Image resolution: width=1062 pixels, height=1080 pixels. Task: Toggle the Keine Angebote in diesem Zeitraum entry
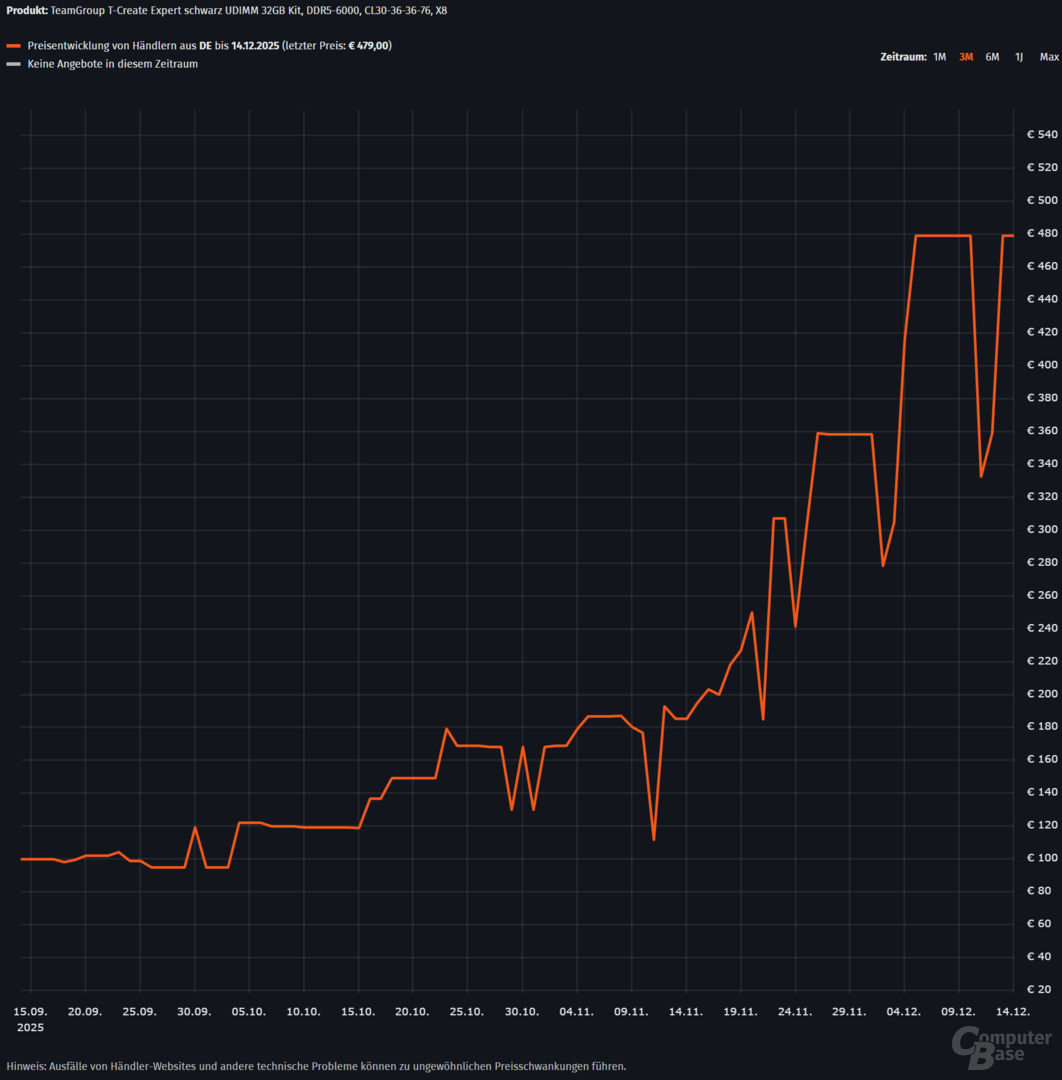coord(112,64)
